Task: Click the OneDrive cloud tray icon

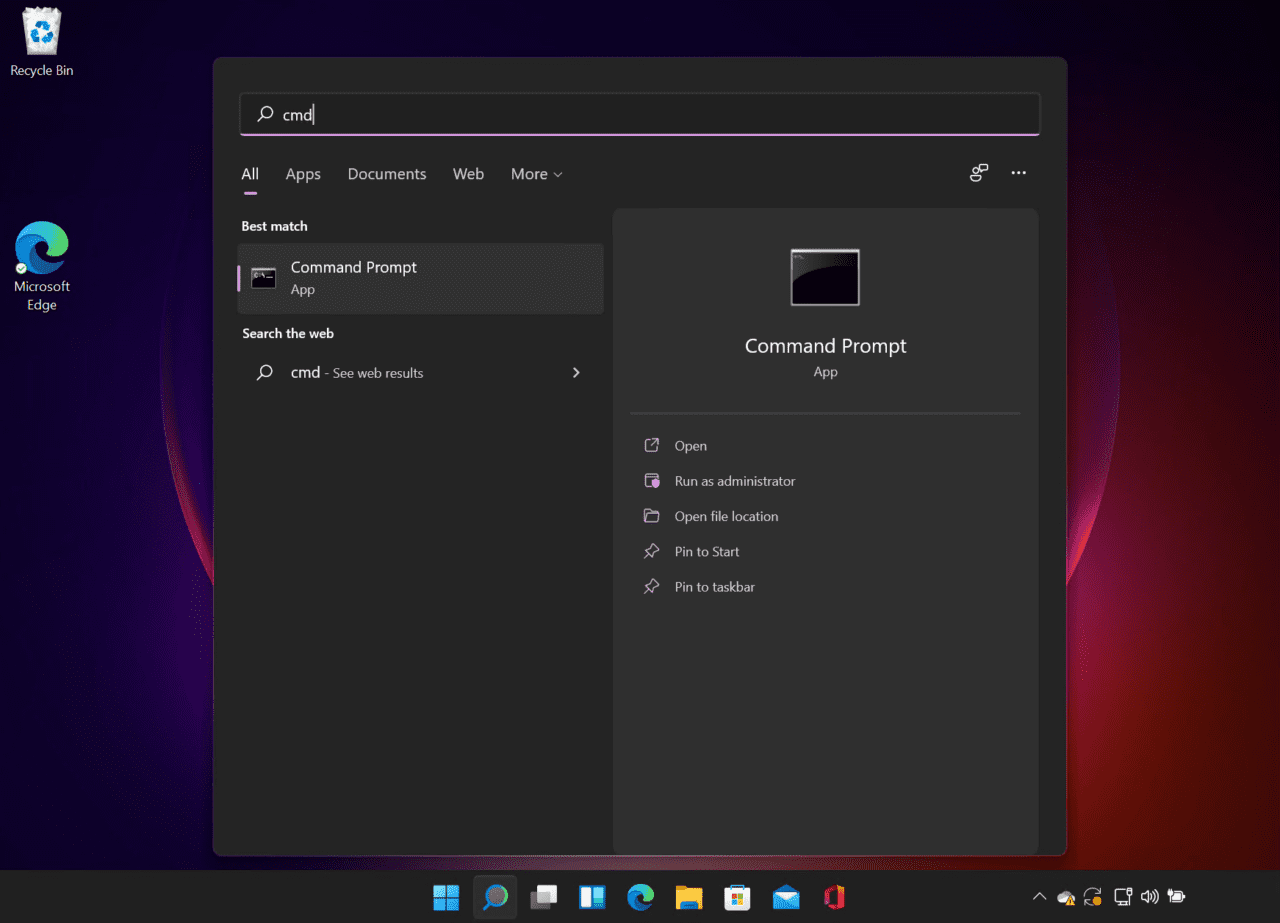Action: pyautogui.click(x=1066, y=897)
